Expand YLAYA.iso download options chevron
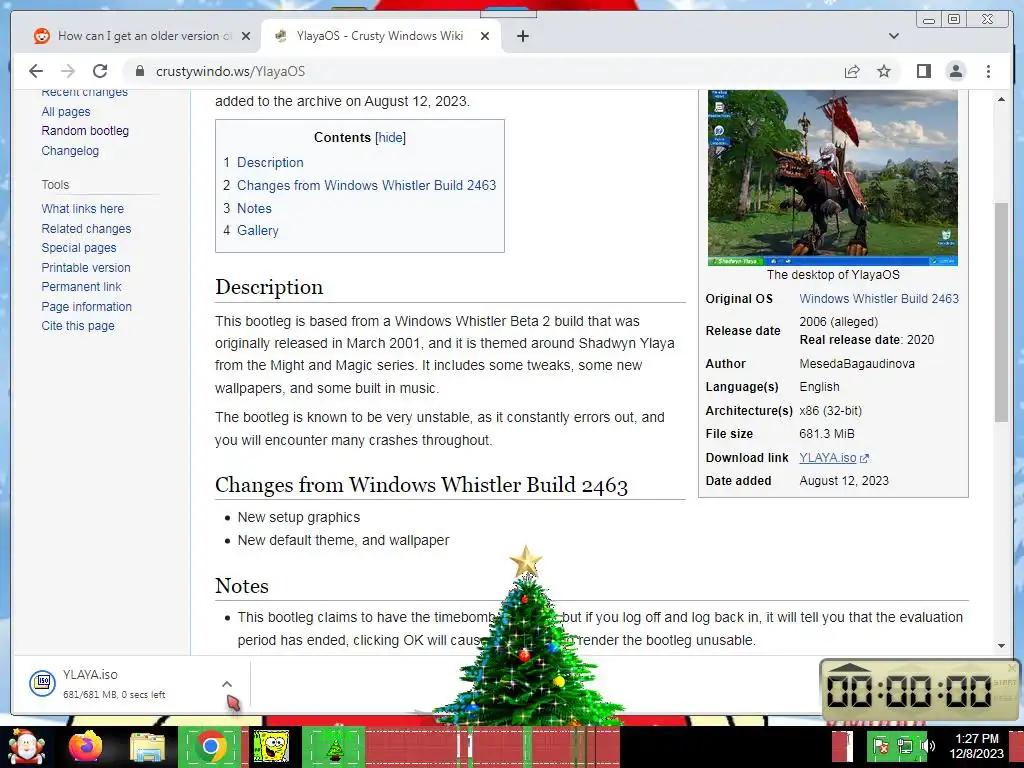The width and height of the screenshot is (1024, 768). [227, 684]
